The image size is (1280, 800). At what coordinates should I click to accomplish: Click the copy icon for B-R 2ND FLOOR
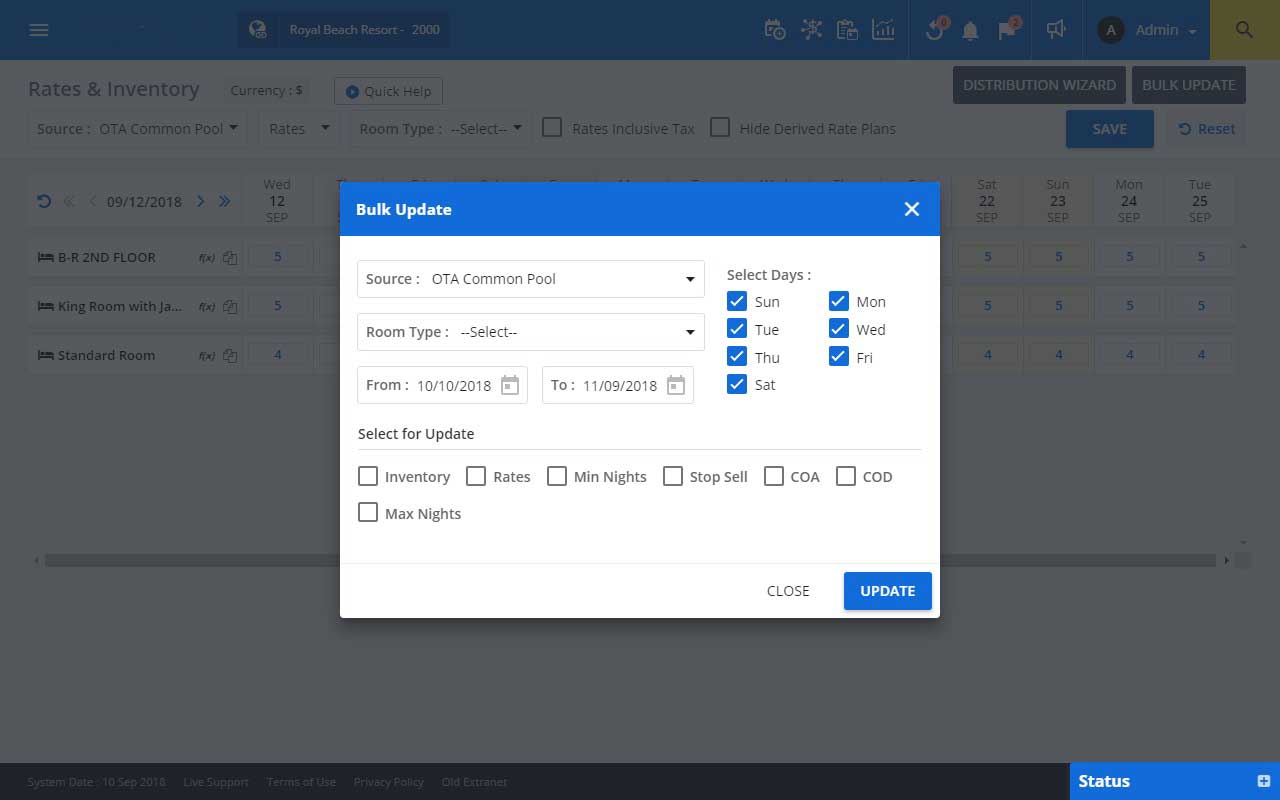click(230, 257)
